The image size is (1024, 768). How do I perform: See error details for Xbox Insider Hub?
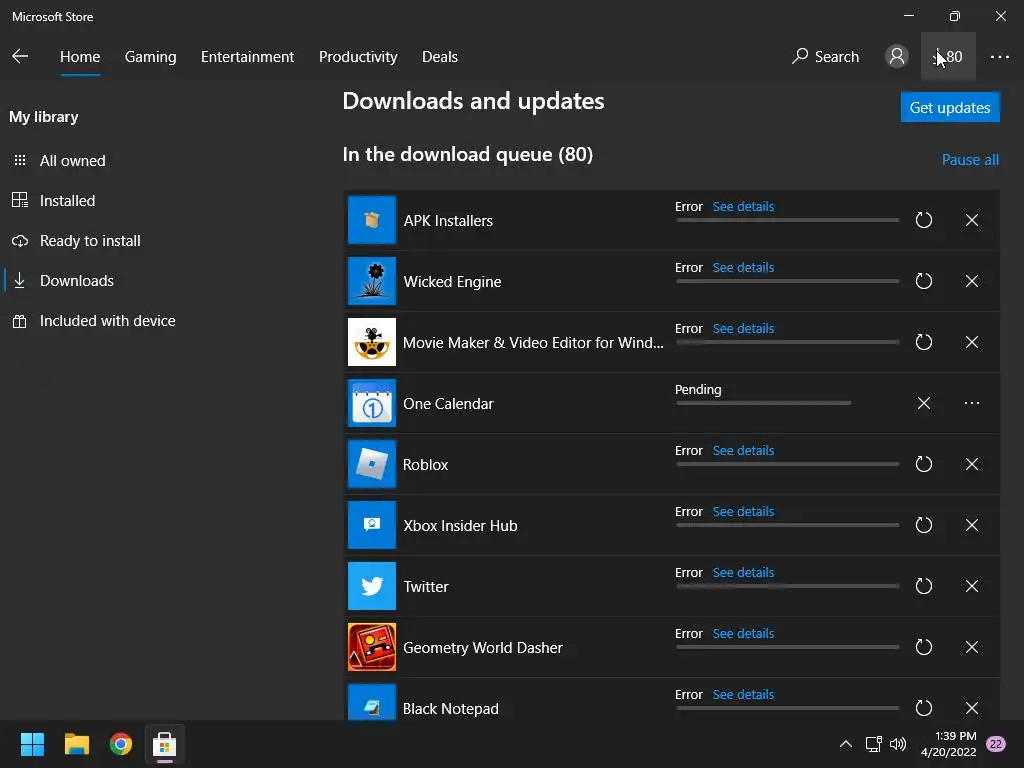743,511
